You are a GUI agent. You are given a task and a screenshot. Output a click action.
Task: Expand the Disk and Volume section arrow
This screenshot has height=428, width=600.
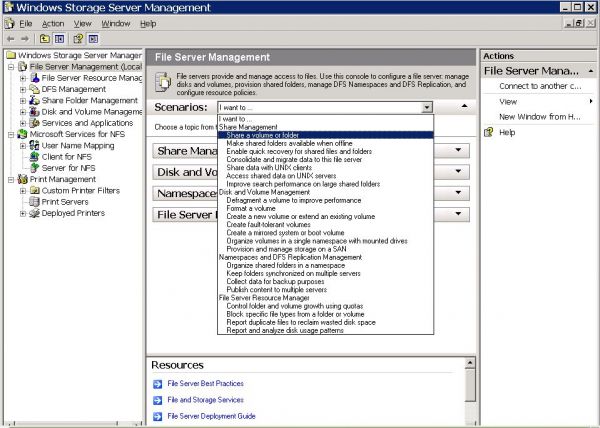(458, 171)
